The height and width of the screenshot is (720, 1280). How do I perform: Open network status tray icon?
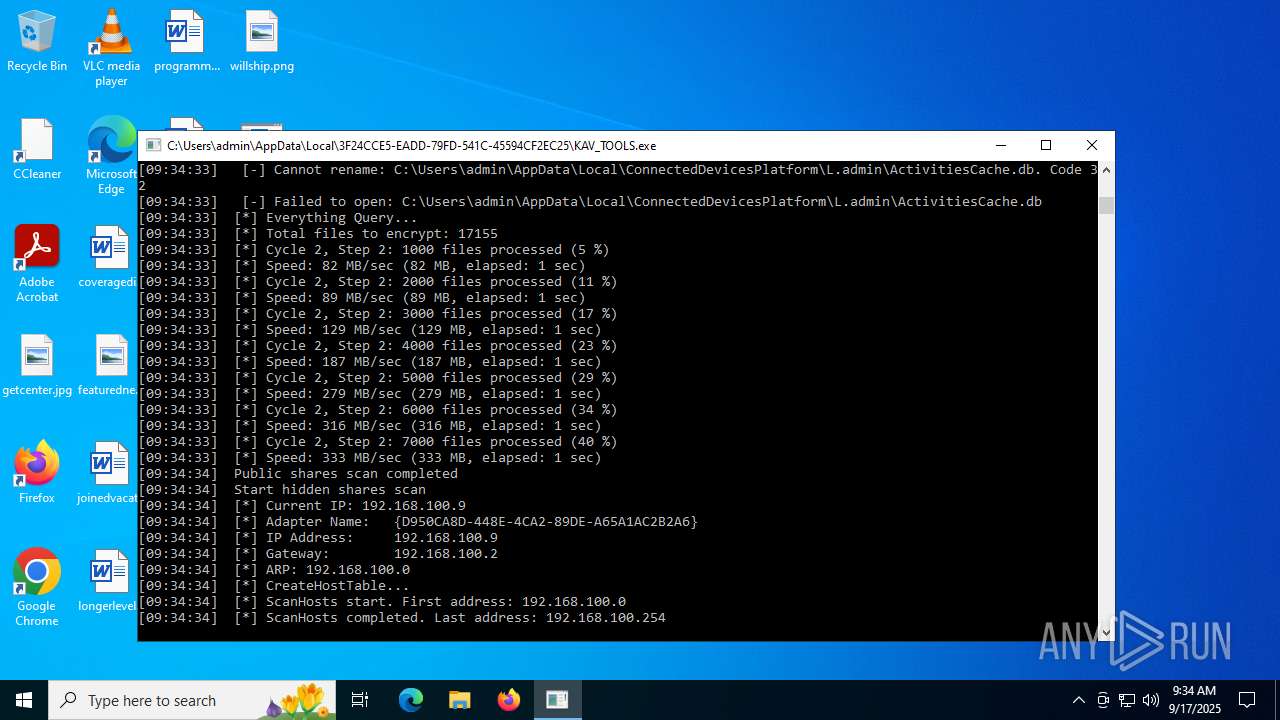point(1127,700)
